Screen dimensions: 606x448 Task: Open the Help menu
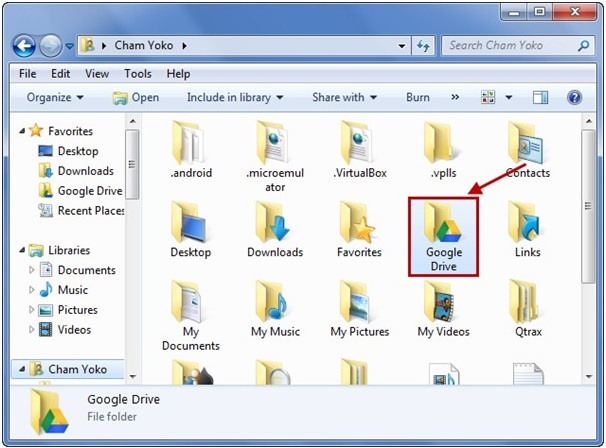[x=178, y=73]
